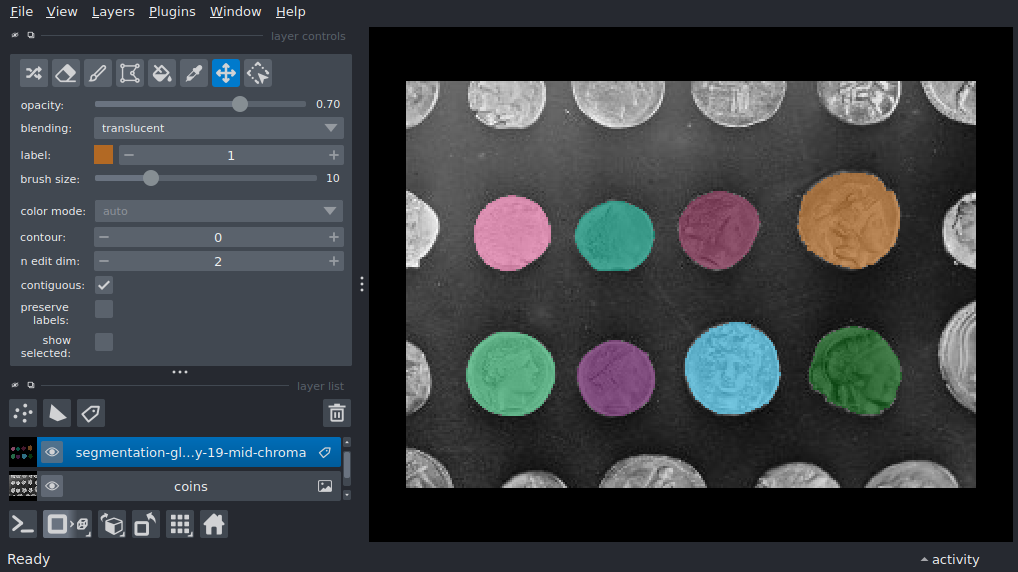Click the horizontal splitter dots below controls
The height and width of the screenshot is (572, 1018).
[180, 372]
